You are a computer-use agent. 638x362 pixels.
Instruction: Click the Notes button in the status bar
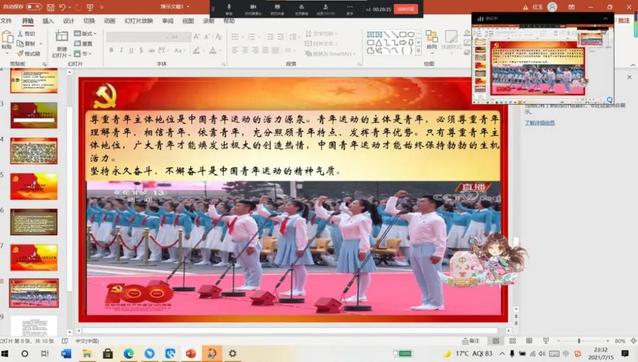click(x=471, y=340)
